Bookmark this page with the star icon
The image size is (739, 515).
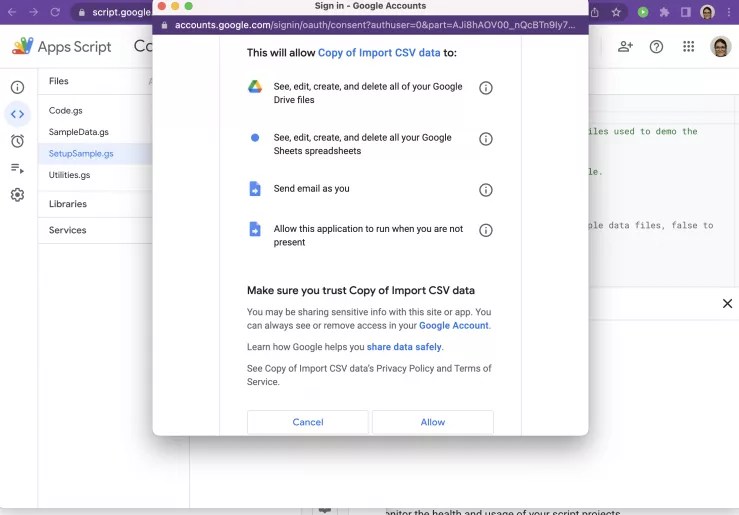616,12
